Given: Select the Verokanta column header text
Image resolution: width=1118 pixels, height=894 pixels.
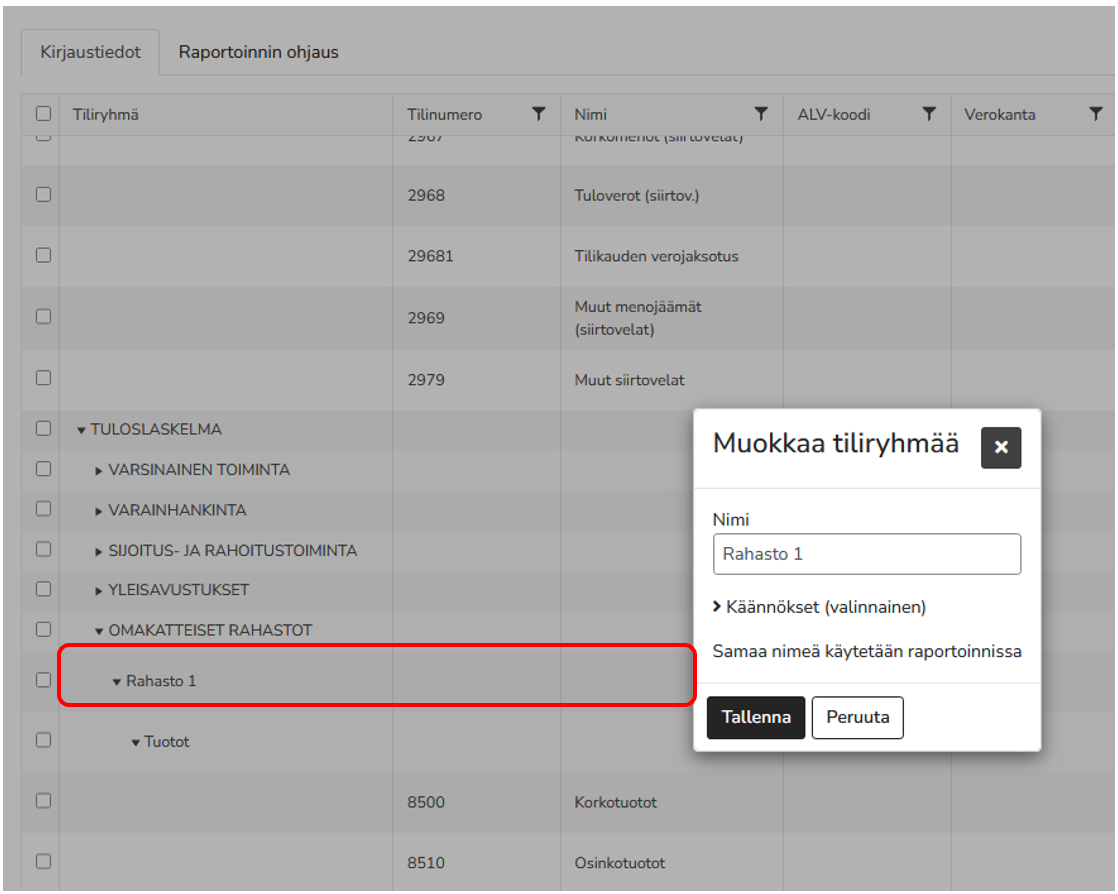Looking at the screenshot, I should pyautogui.click(x=1000, y=115).
